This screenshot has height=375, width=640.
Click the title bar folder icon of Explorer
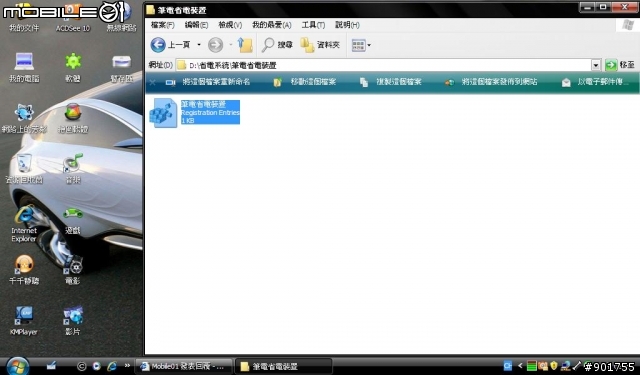[x=150, y=10]
